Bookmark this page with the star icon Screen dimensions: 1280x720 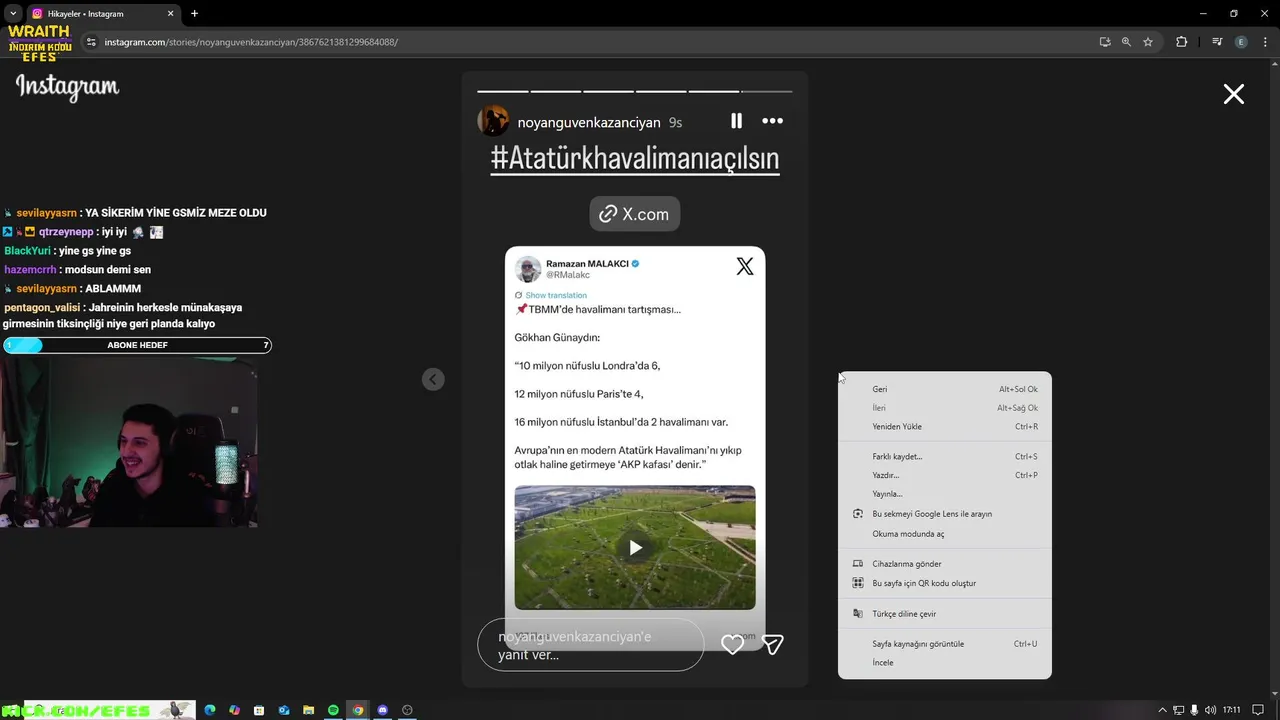point(1148,42)
